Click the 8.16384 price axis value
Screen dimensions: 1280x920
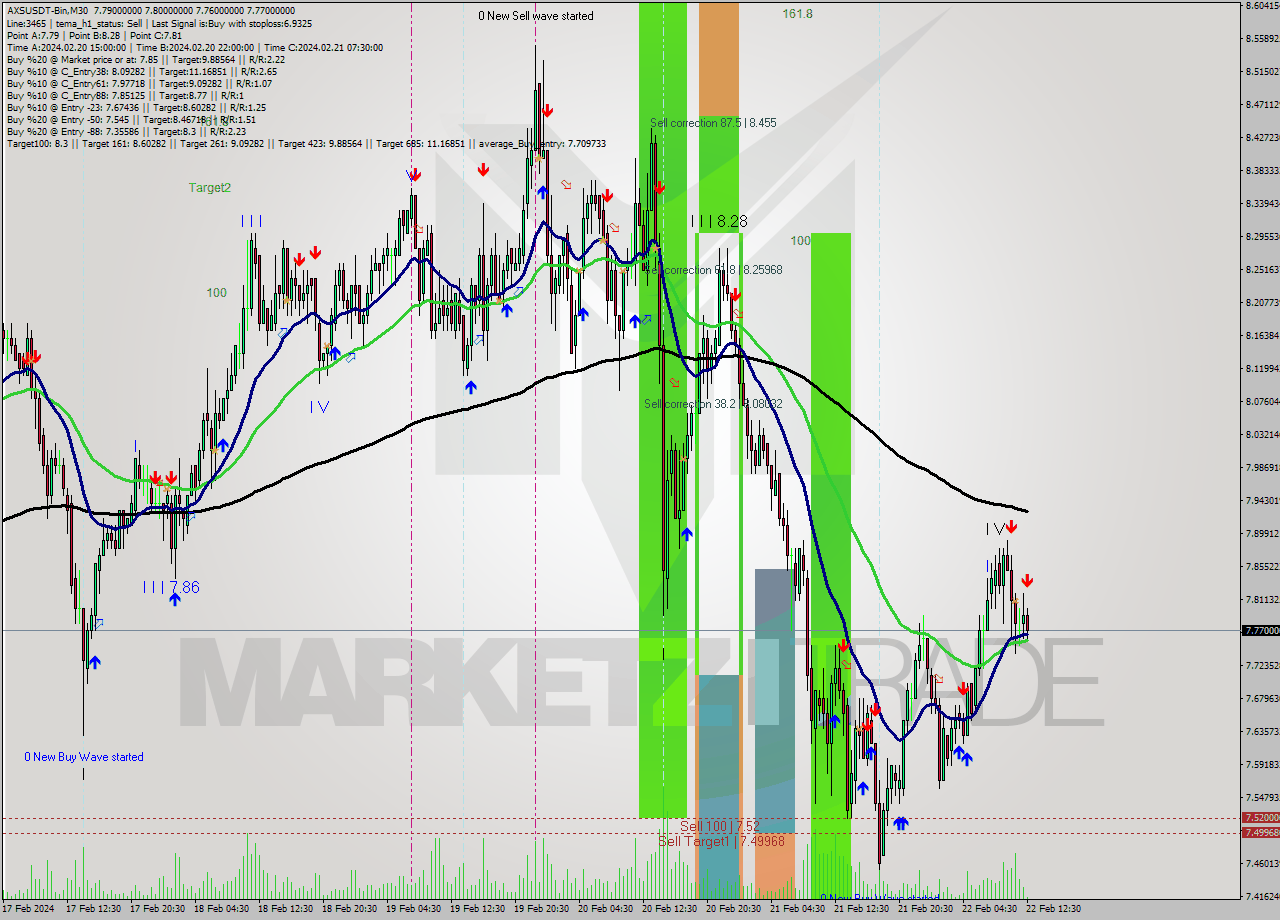coord(1262,335)
